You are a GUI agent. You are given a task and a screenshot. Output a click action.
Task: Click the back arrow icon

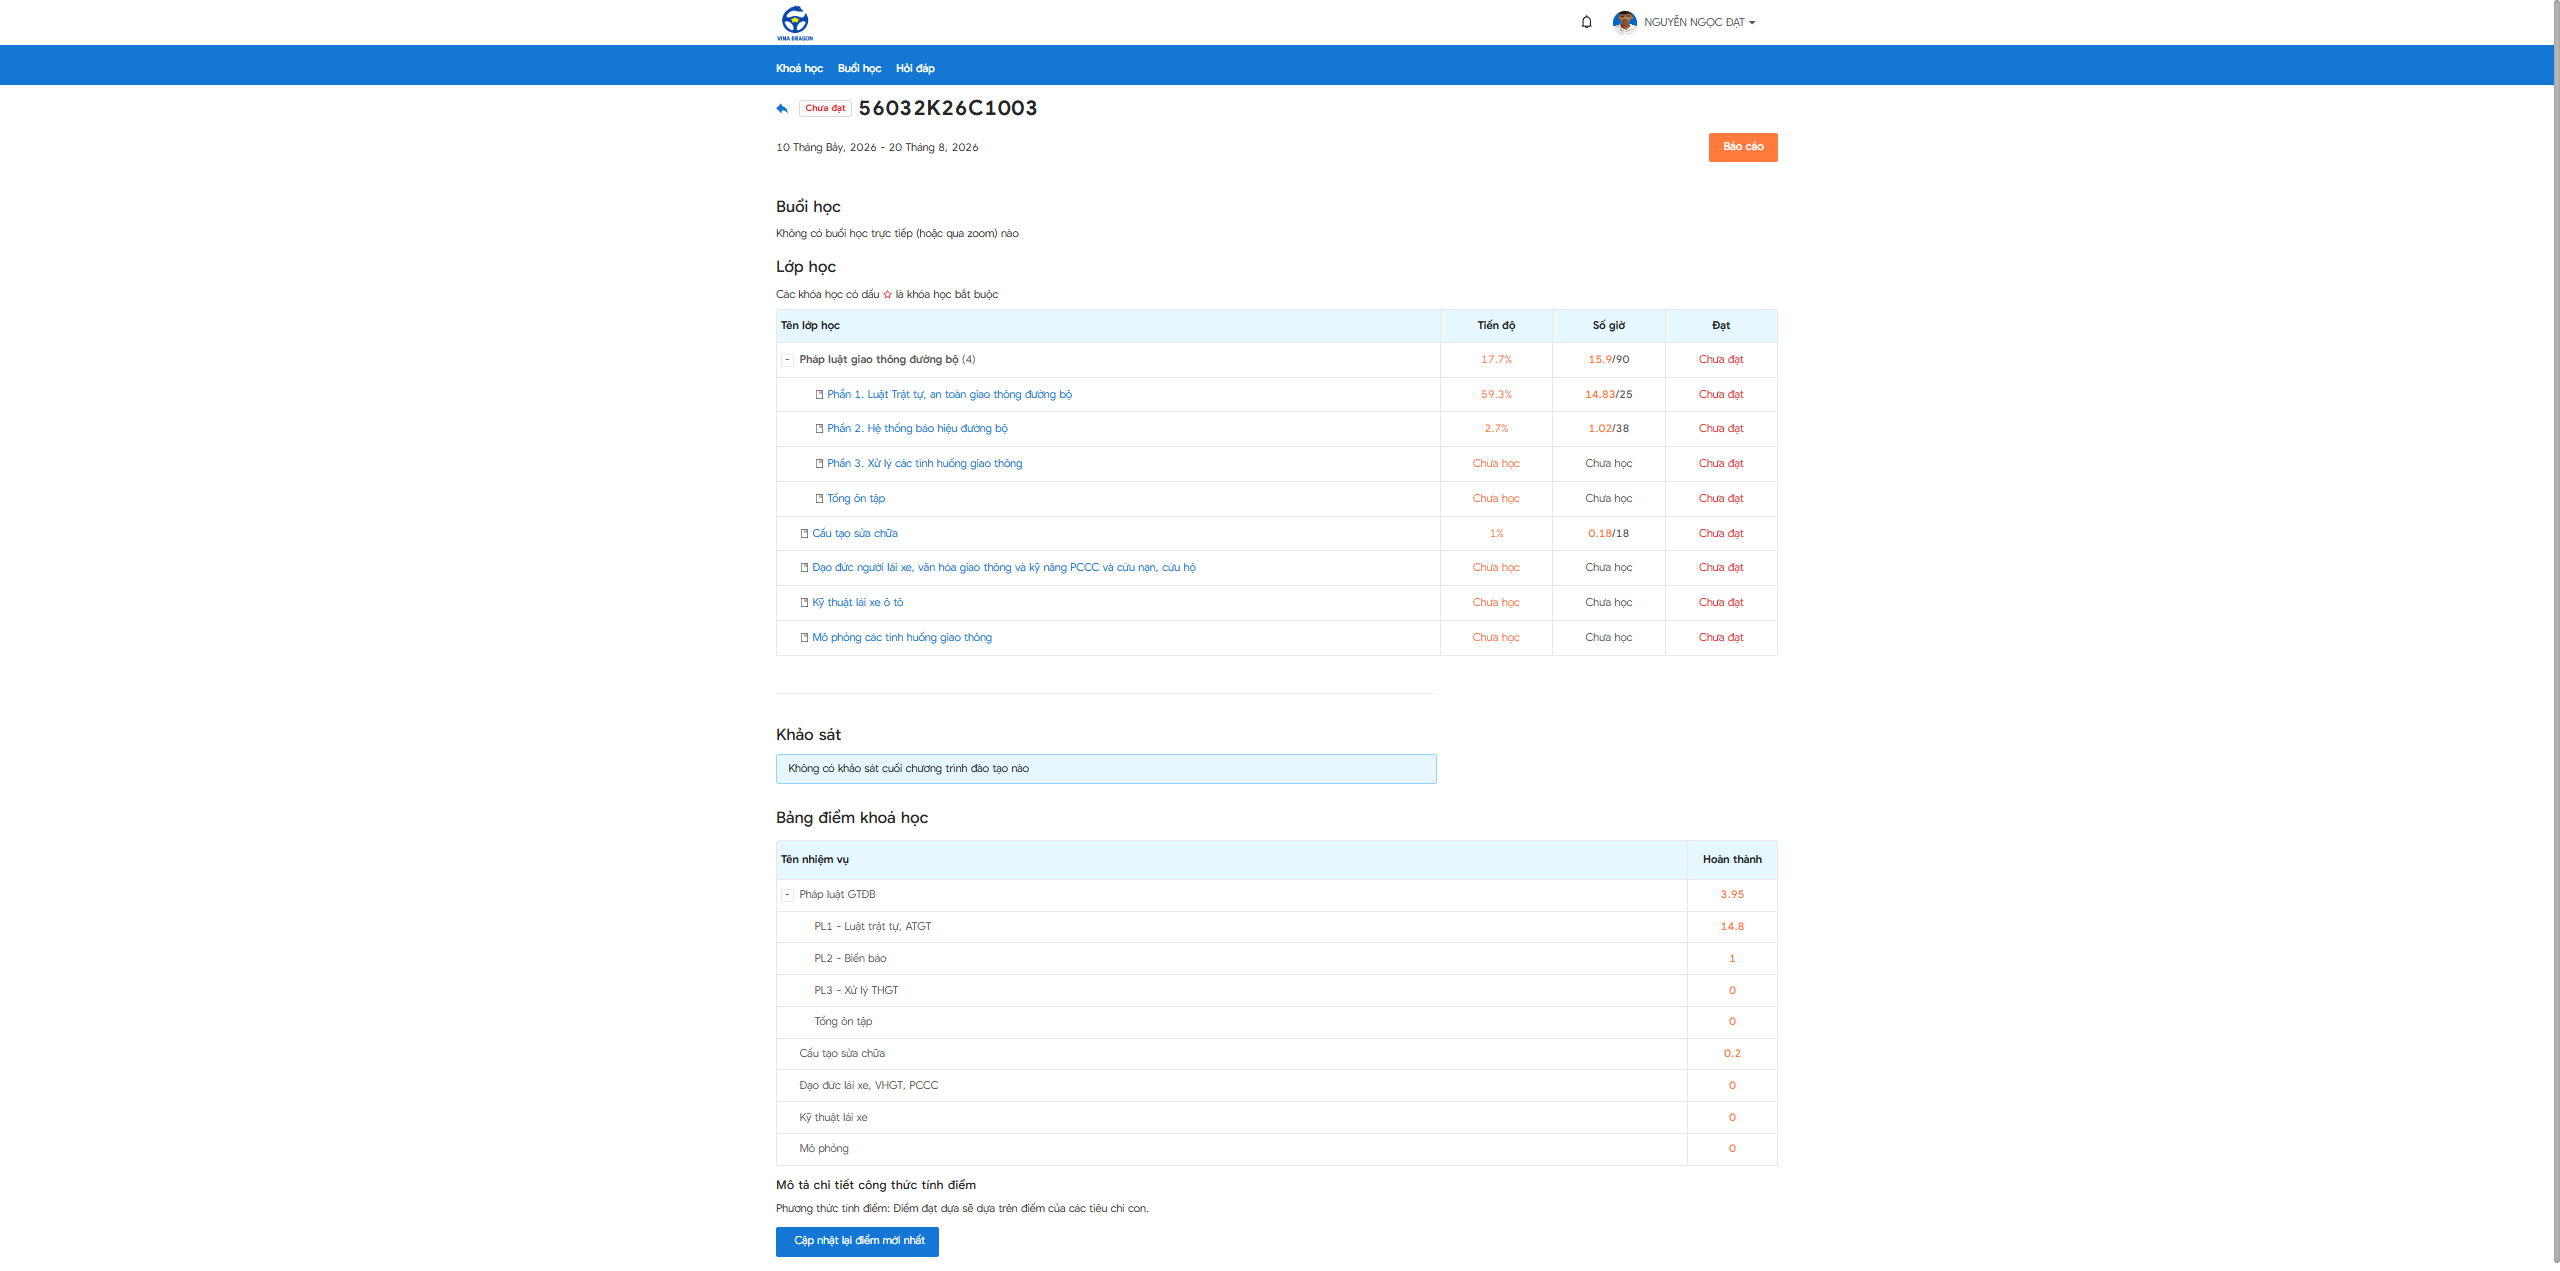[x=782, y=108]
